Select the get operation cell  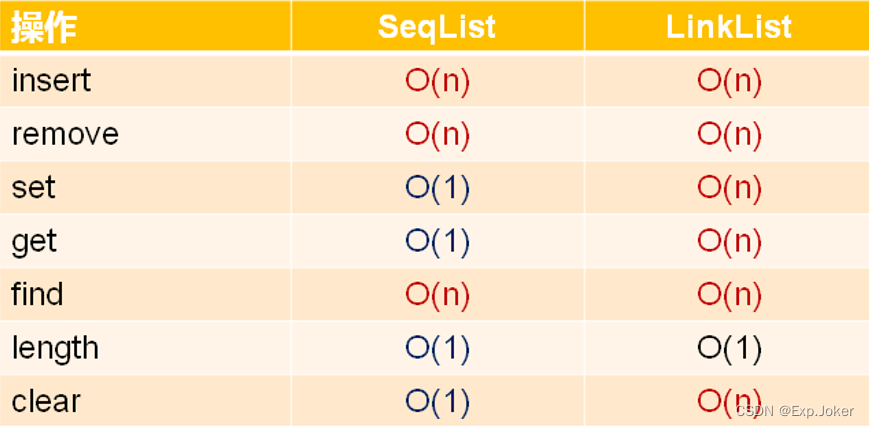pyautogui.click(x=34, y=241)
